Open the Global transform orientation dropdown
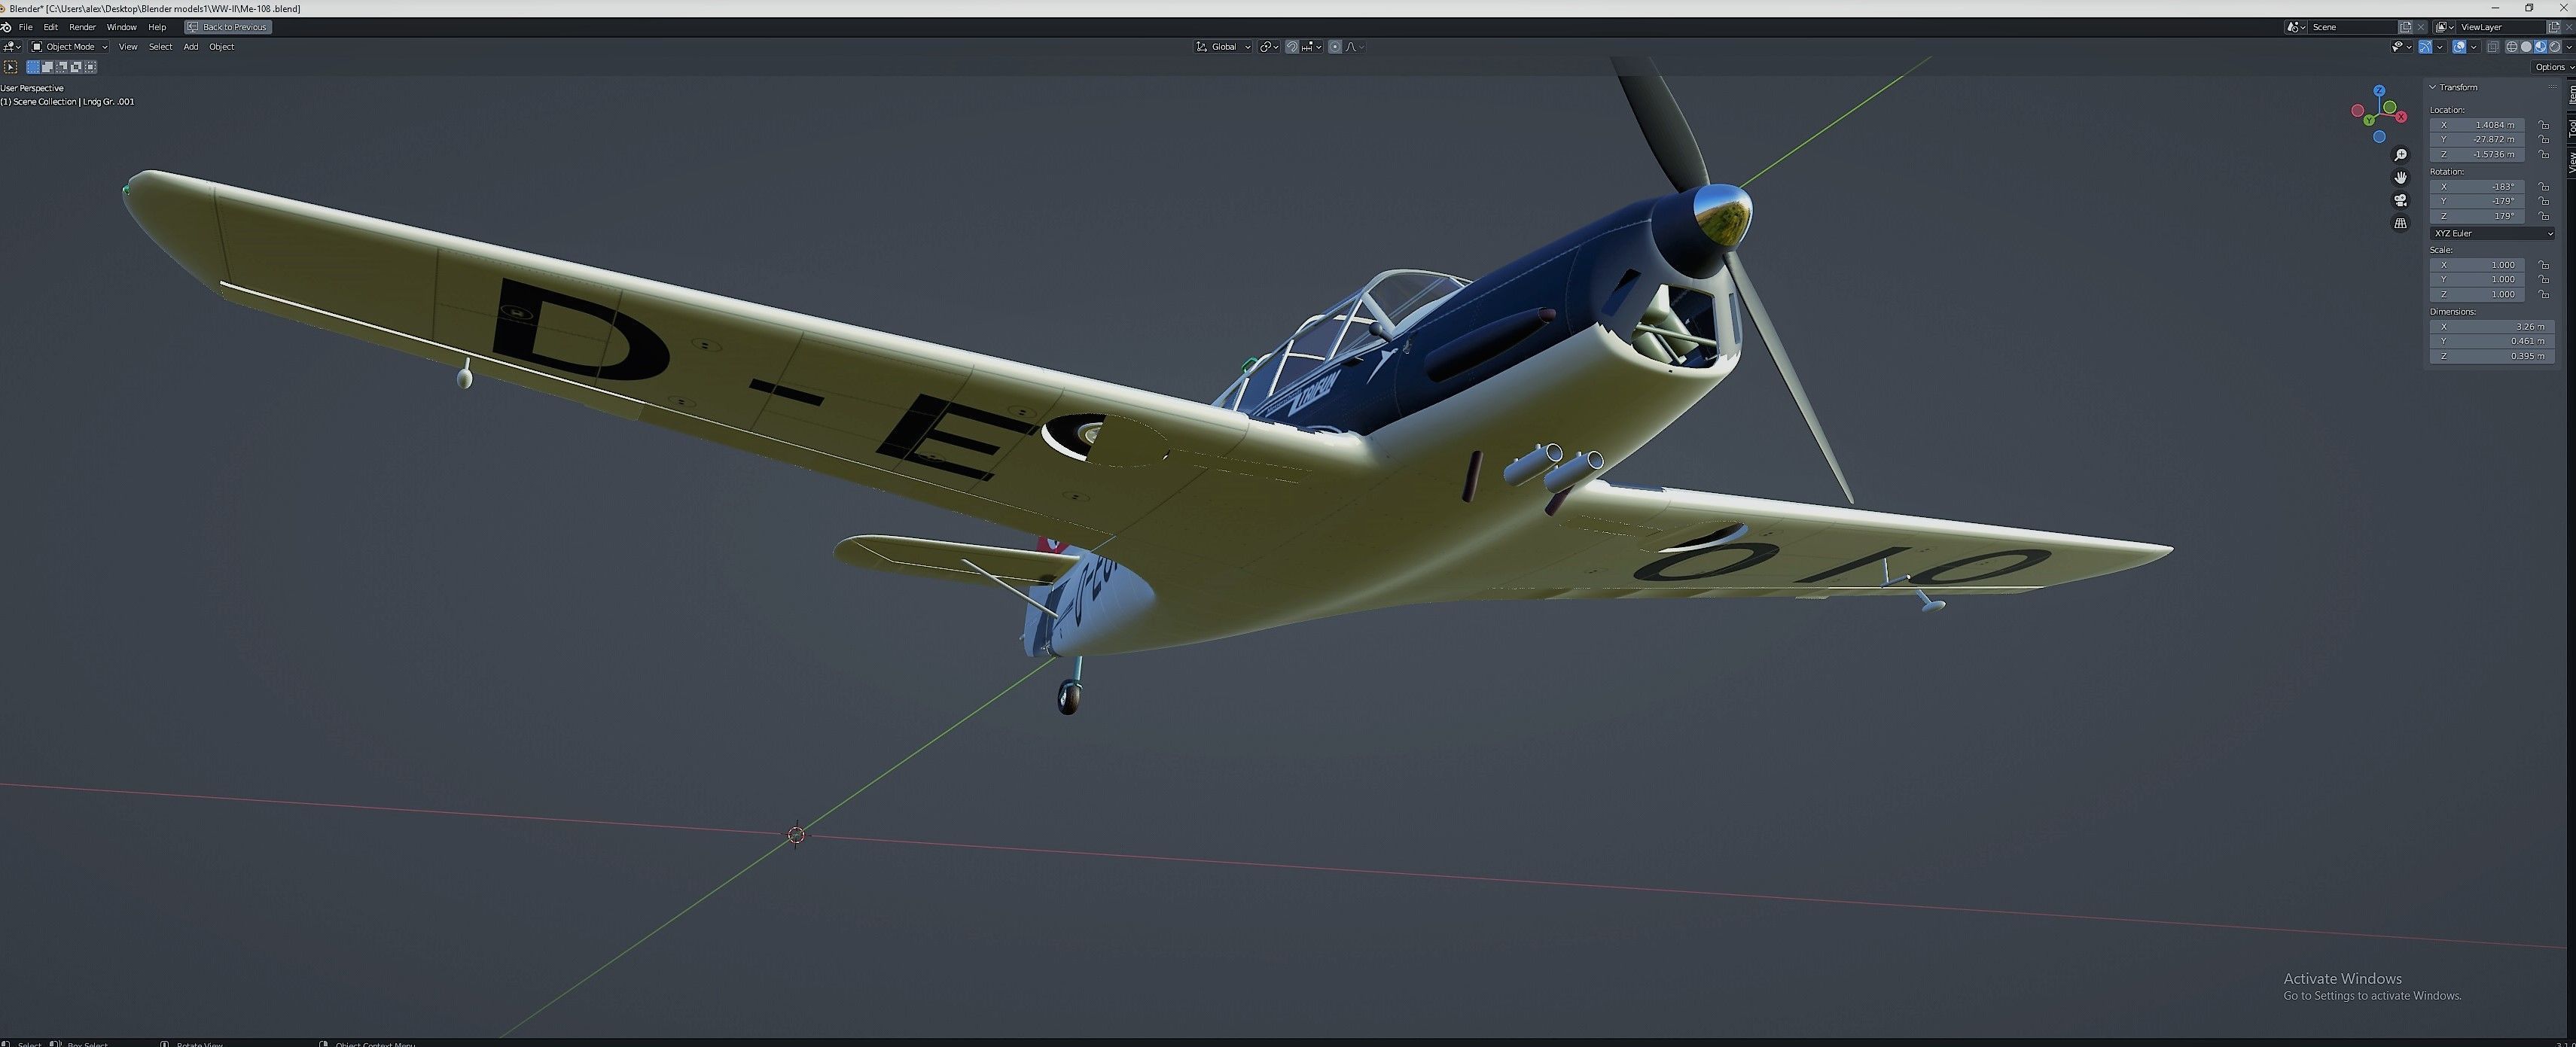The width and height of the screenshot is (2576, 1047). [x=1223, y=47]
